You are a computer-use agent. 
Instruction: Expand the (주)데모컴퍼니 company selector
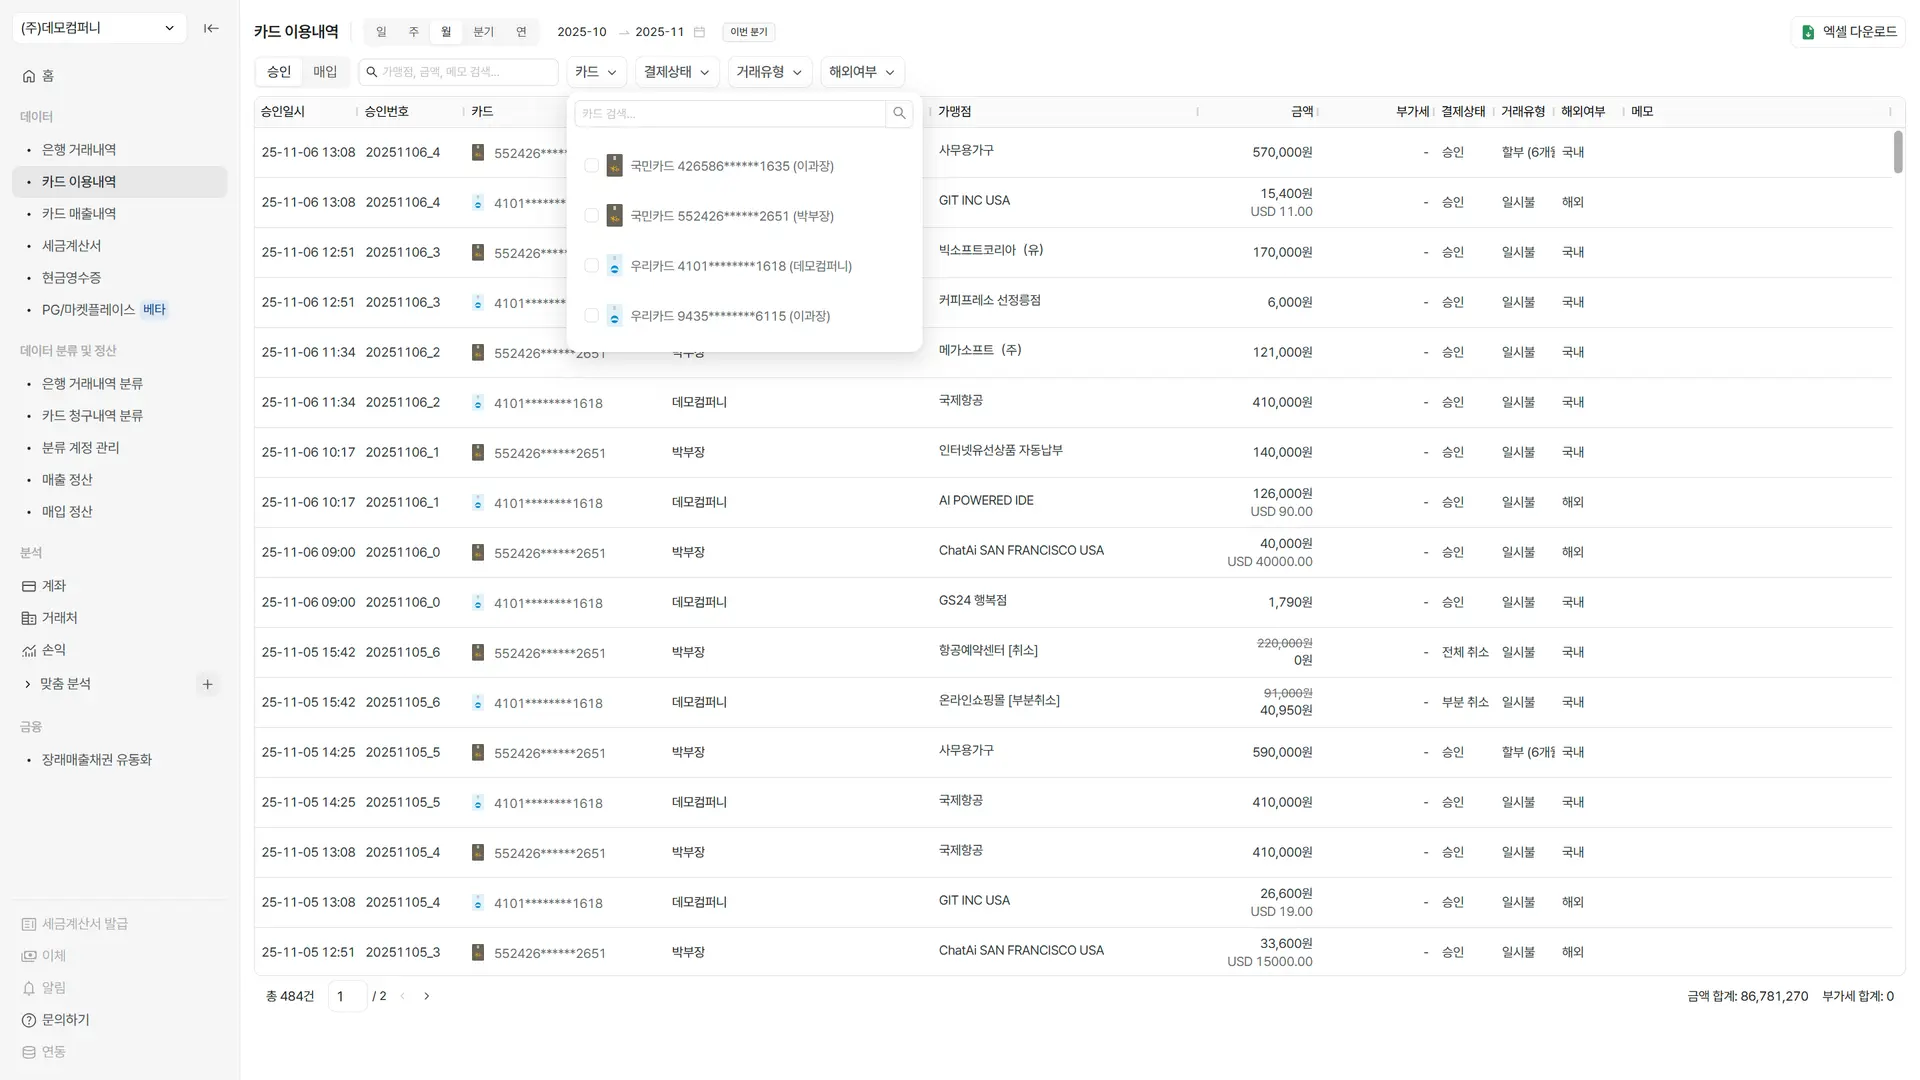click(x=99, y=28)
